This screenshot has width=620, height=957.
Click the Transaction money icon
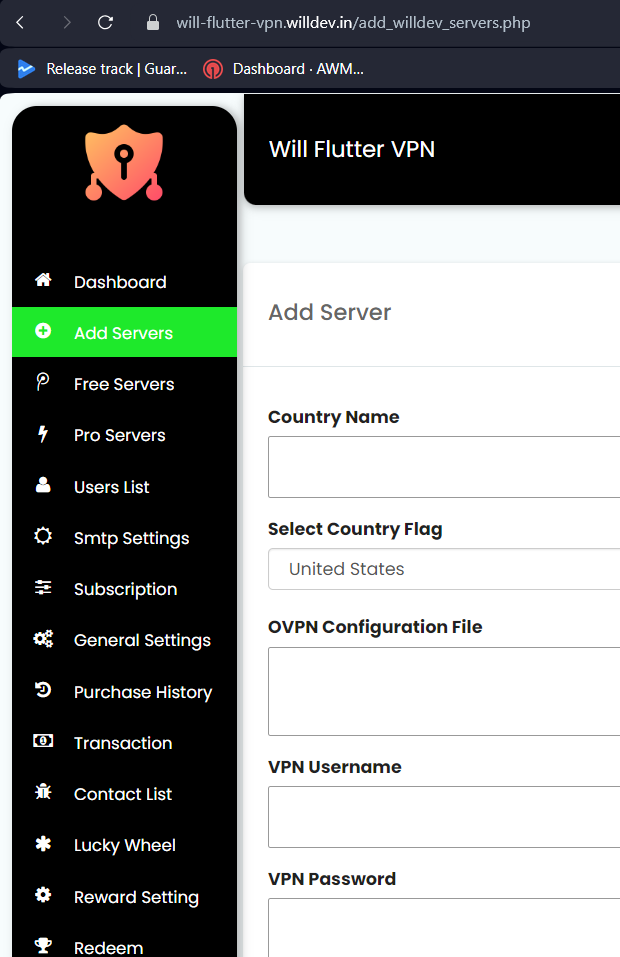(43, 741)
